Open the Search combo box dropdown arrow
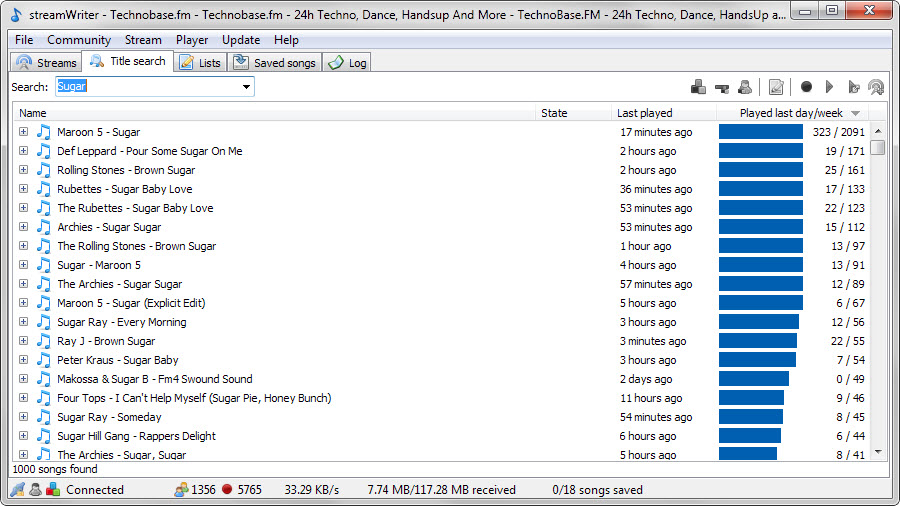The width and height of the screenshot is (900, 506). tap(246, 87)
